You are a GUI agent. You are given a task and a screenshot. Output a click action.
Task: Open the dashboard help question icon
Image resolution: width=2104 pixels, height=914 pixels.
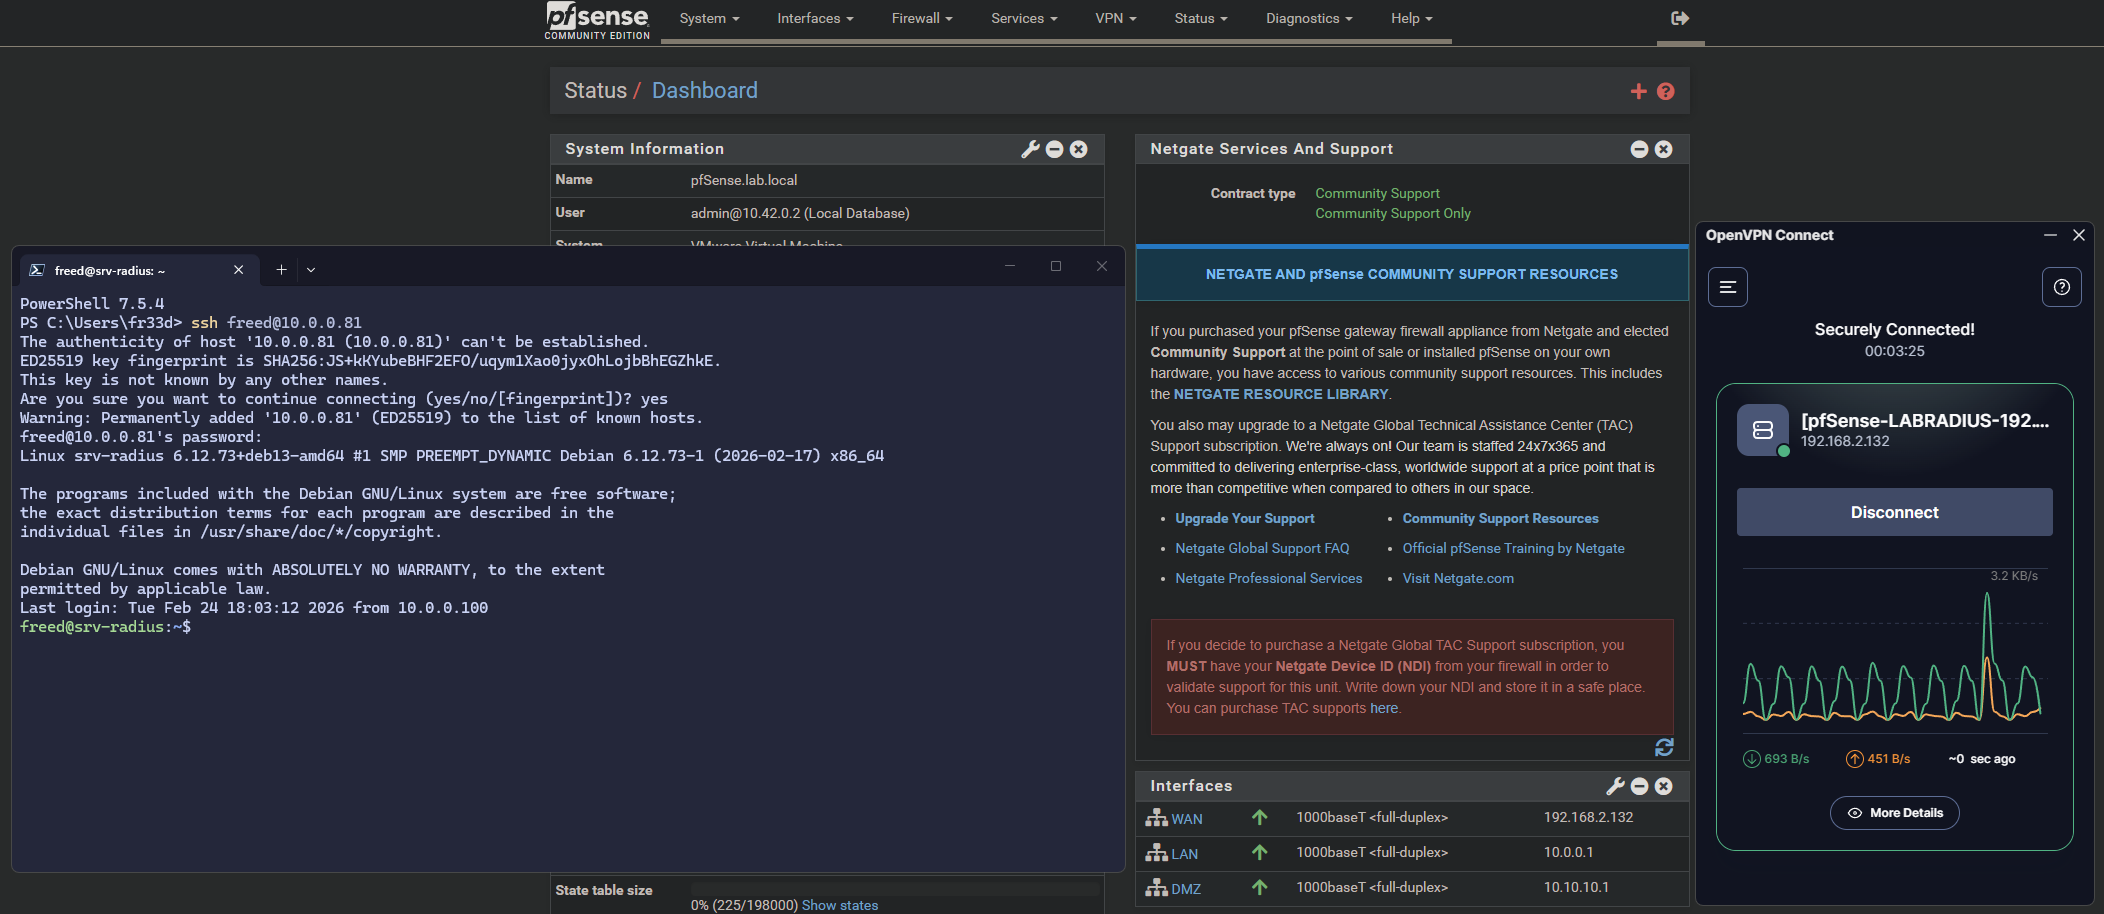pyautogui.click(x=1665, y=91)
